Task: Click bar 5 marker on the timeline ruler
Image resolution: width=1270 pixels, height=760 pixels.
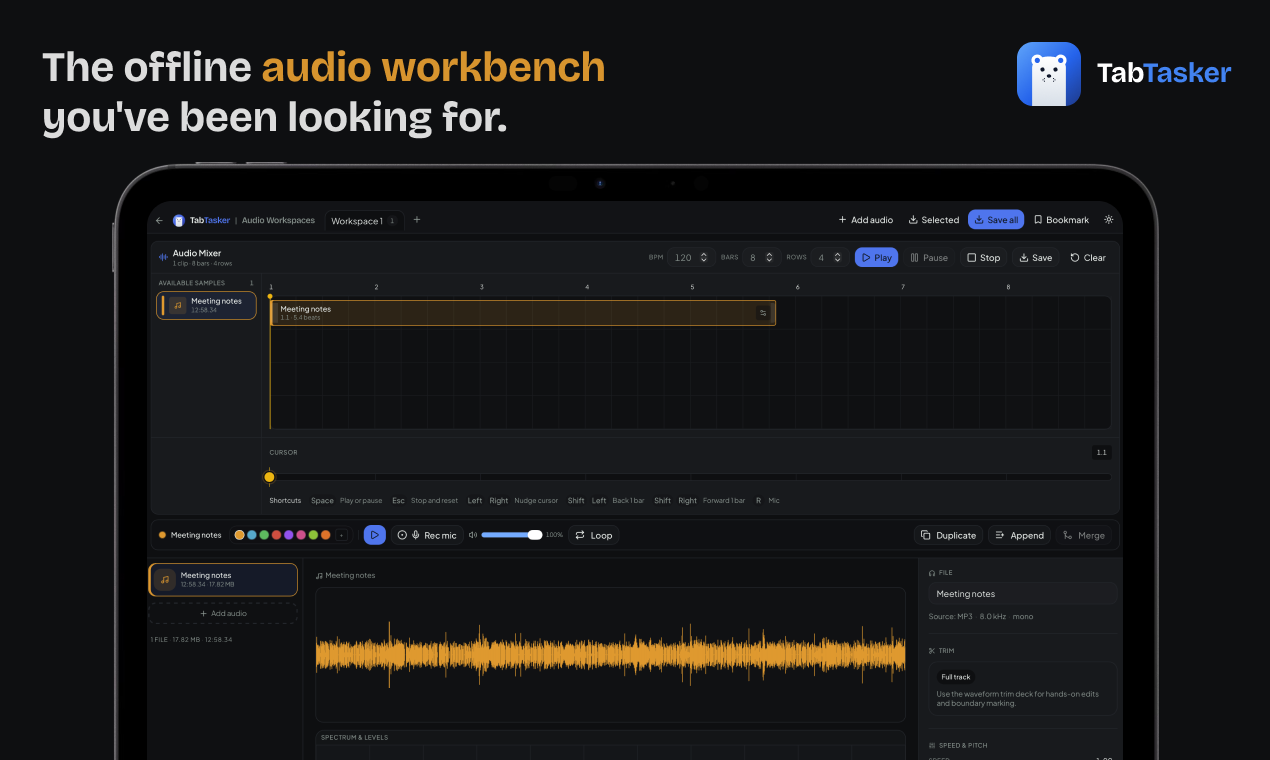Action: [692, 287]
